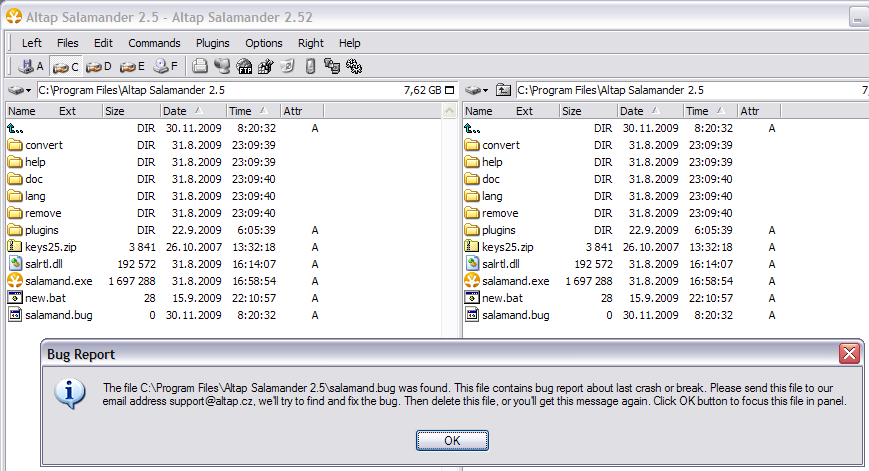Image resolution: width=869 pixels, height=471 pixels.
Task: Open the Files menu
Action: click(68, 43)
